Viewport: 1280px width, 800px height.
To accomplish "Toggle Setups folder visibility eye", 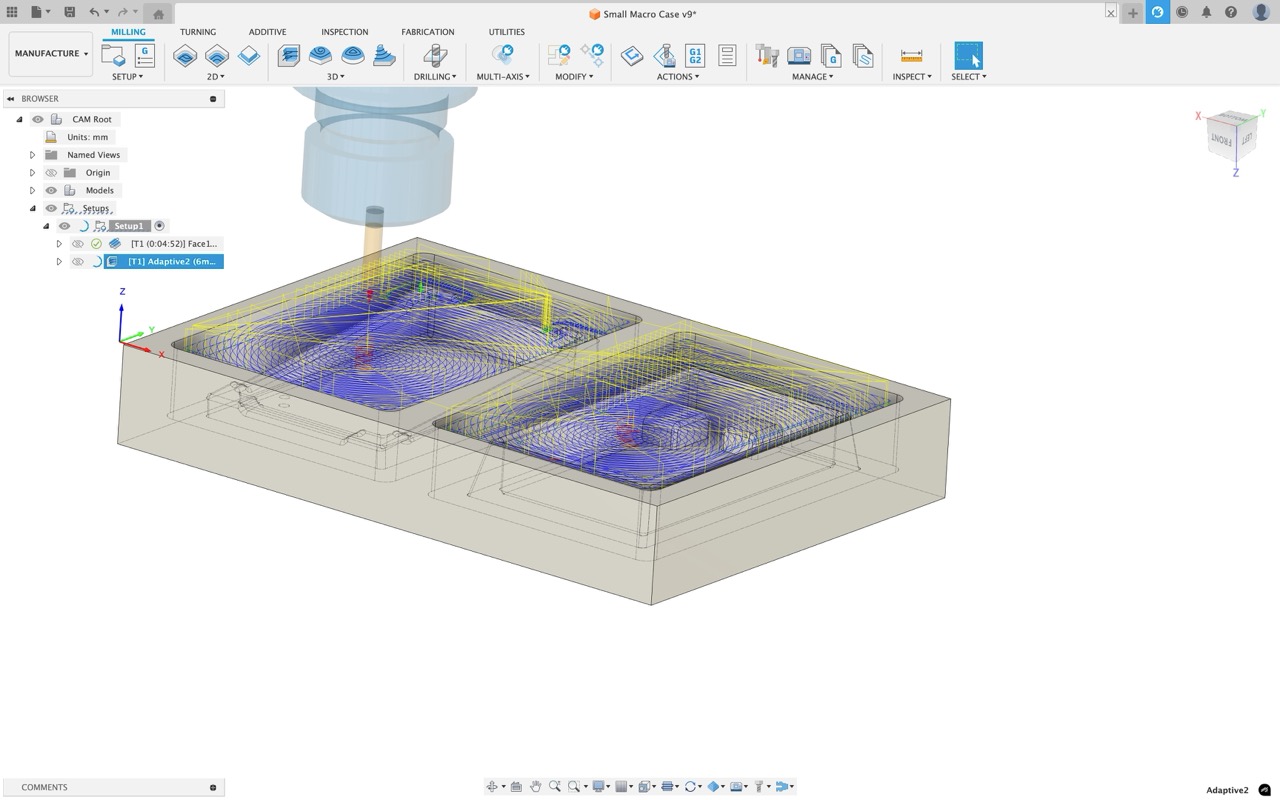I will (51, 208).
